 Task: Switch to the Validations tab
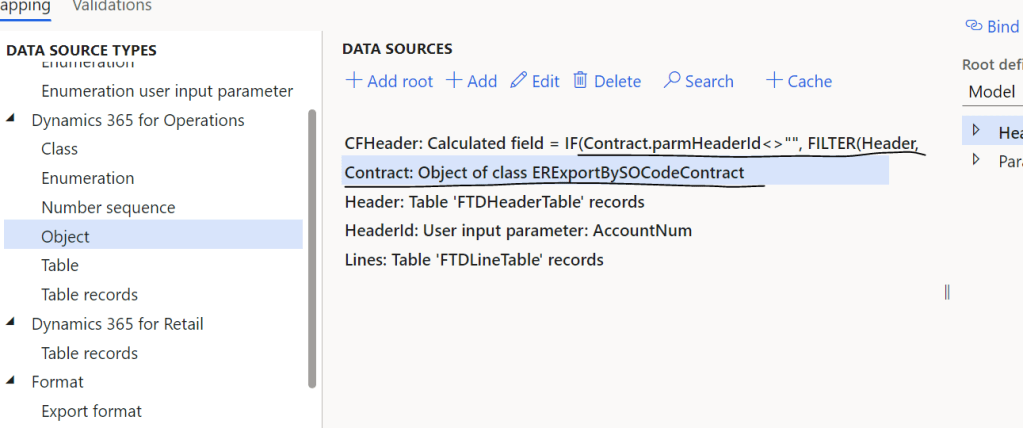tap(112, 6)
